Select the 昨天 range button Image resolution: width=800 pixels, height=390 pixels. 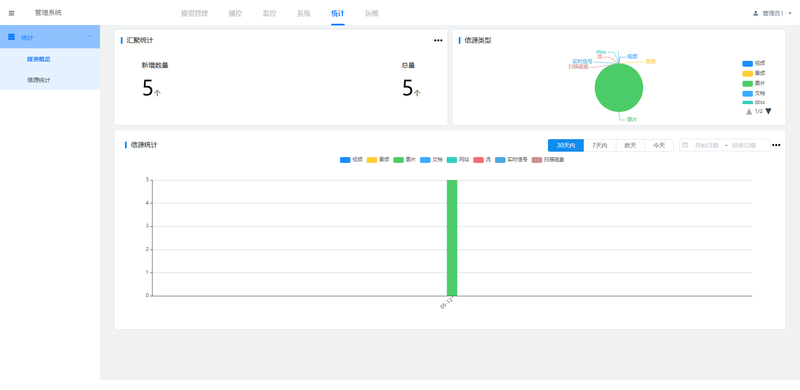[631, 145]
